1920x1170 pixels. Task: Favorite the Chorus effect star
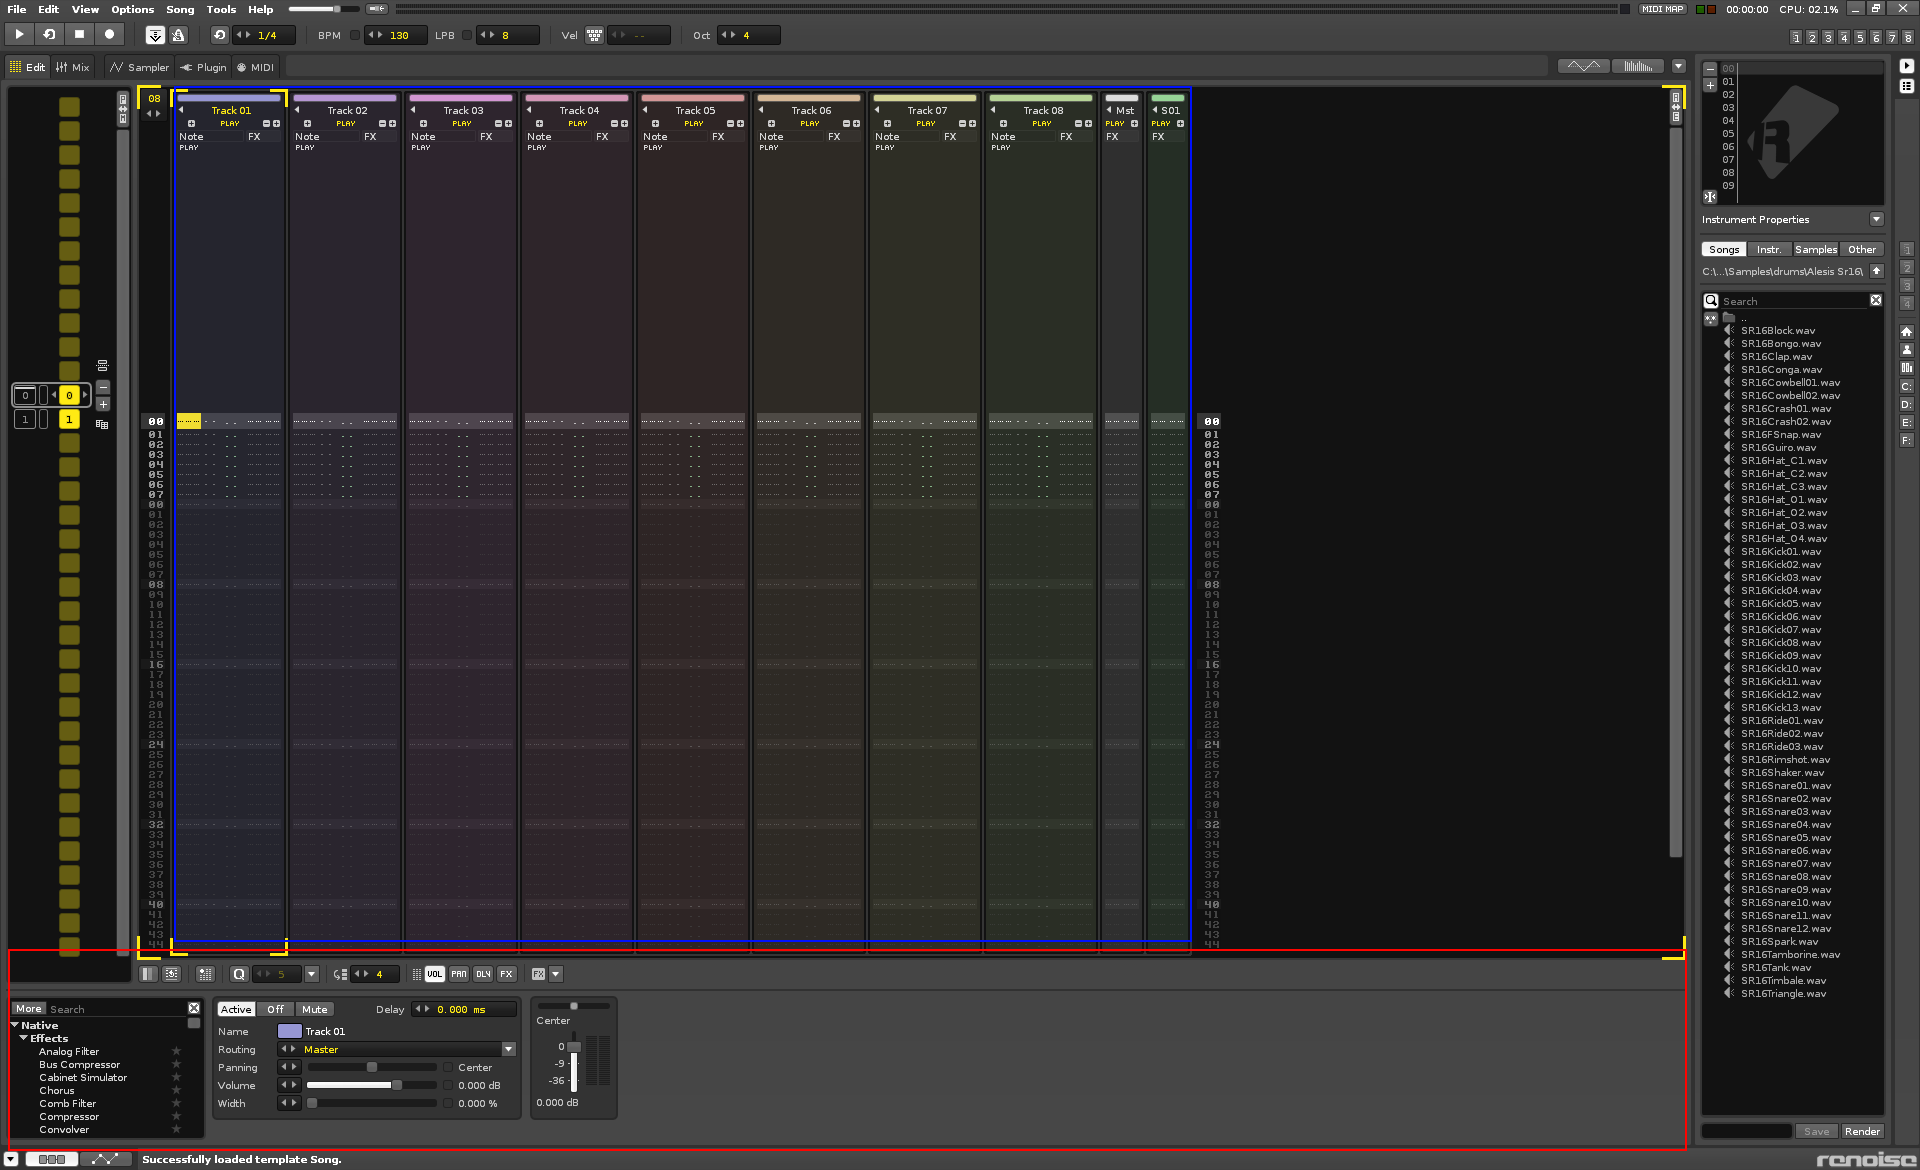point(176,1090)
